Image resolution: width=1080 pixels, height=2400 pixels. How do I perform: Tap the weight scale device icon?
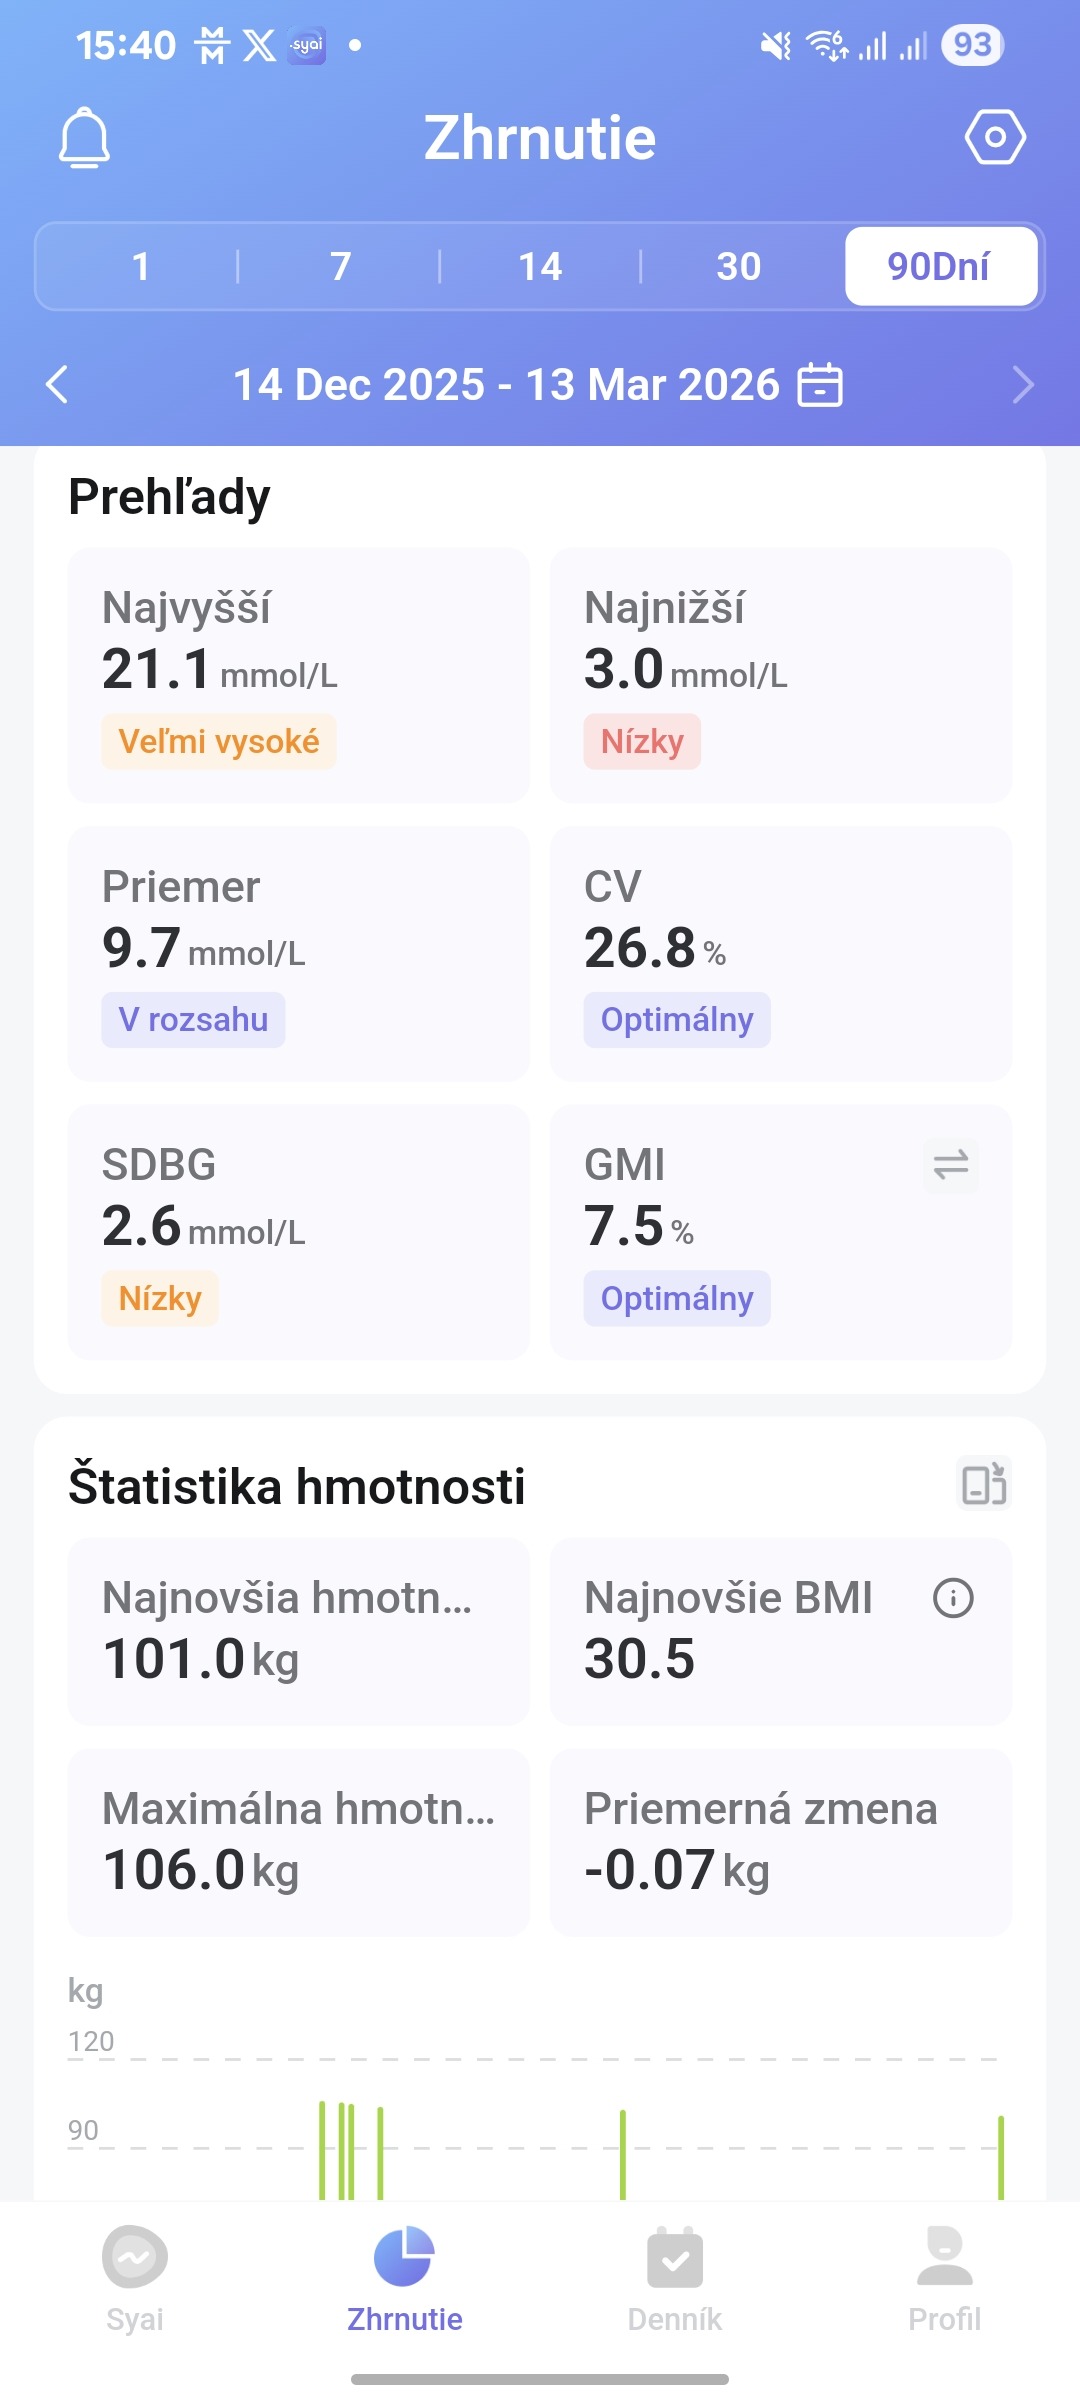[984, 1484]
